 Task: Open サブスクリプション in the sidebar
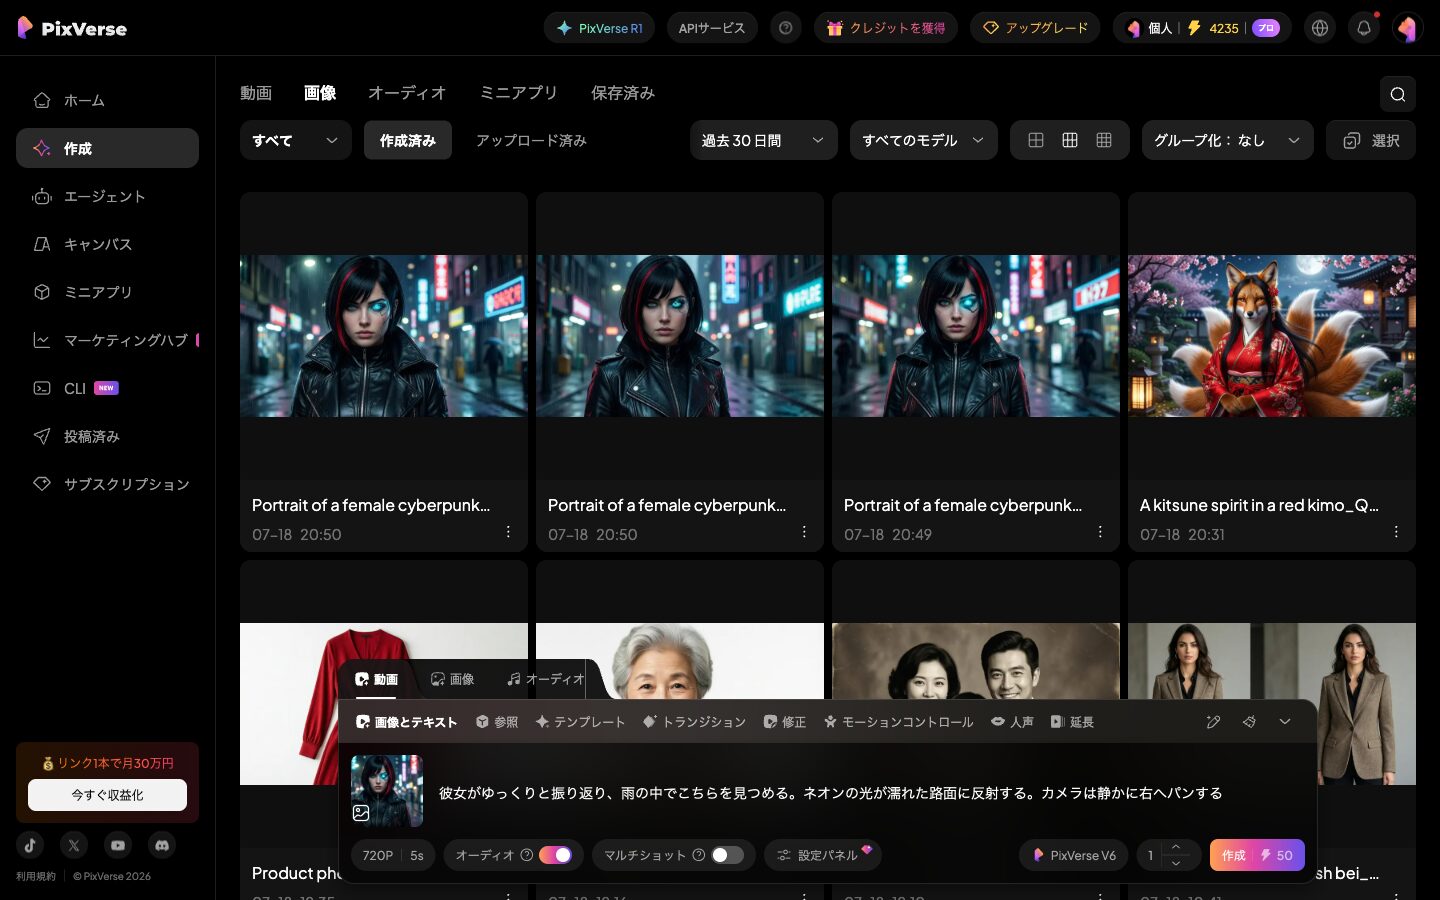tap(107, 484)
